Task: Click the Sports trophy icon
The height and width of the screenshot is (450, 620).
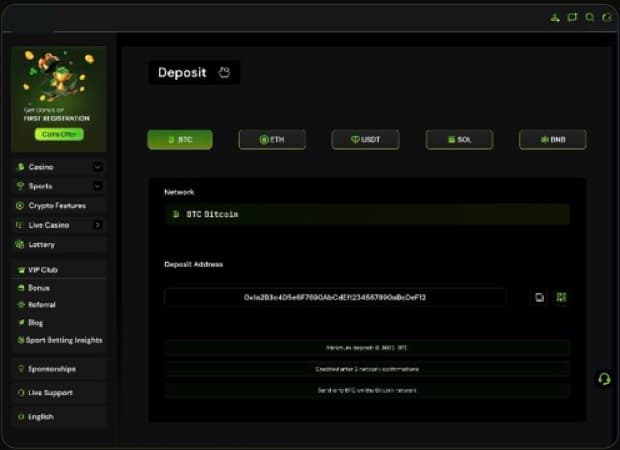Action: click(x=20, y=186)
